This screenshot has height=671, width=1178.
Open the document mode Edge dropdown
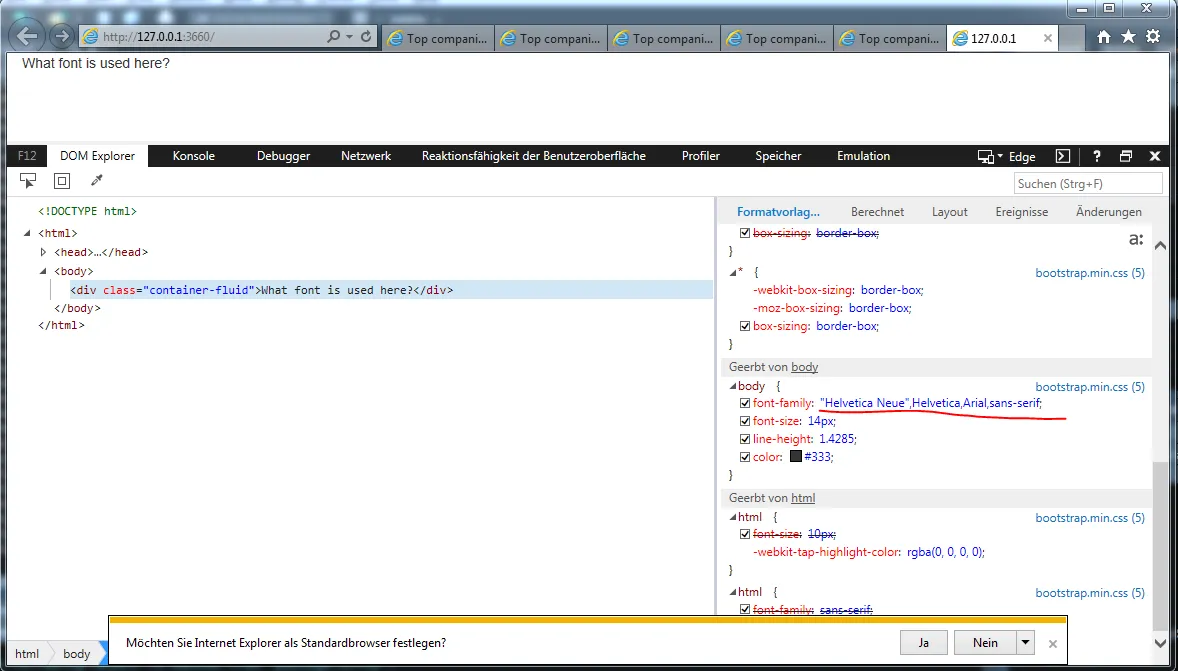pyautogui.click(x=1007, y=156)
